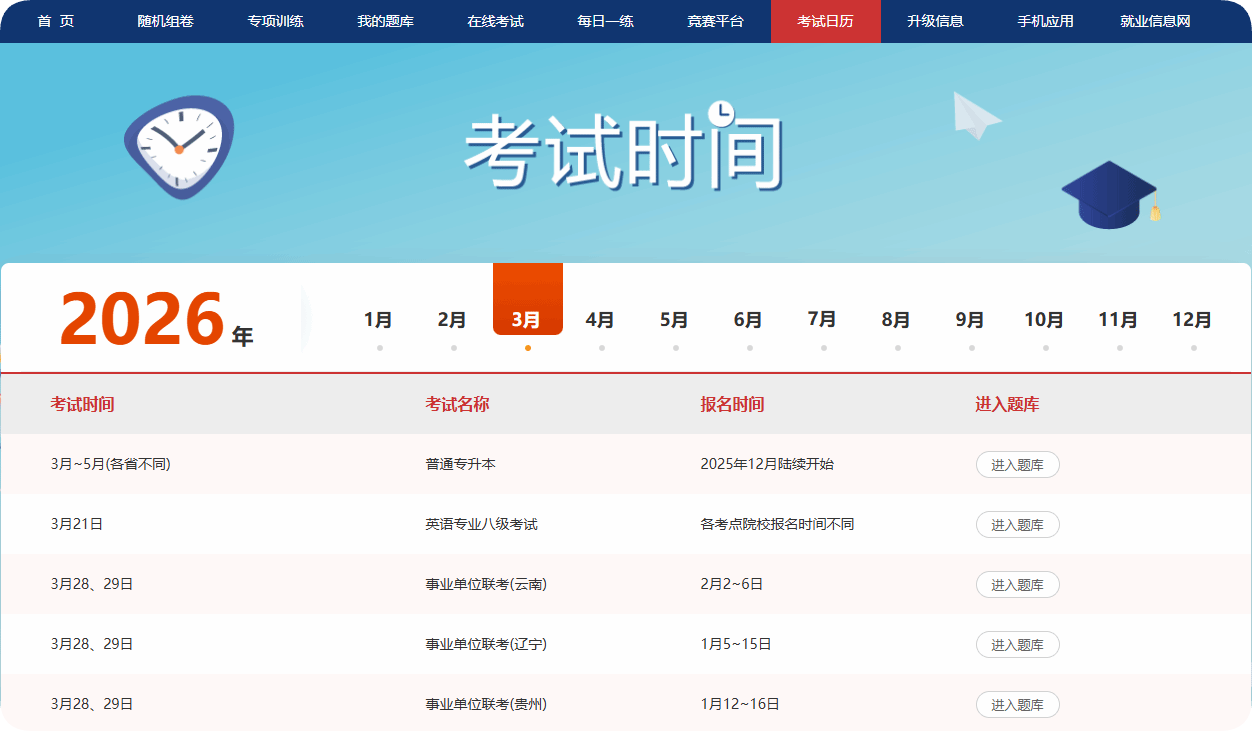Open the 首页 home menu item
This screenshot has width=1252, height=731.
point(56,21)
